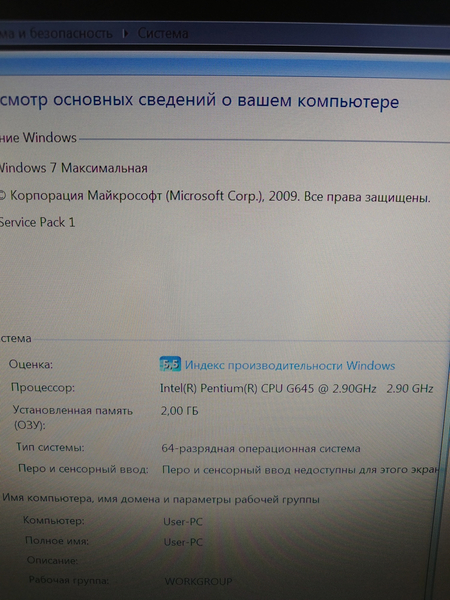The height and width of the screenshot is (600, 450).
Task: Click the 2,00 ГБ memory value
Action: [x=179, y=411]
